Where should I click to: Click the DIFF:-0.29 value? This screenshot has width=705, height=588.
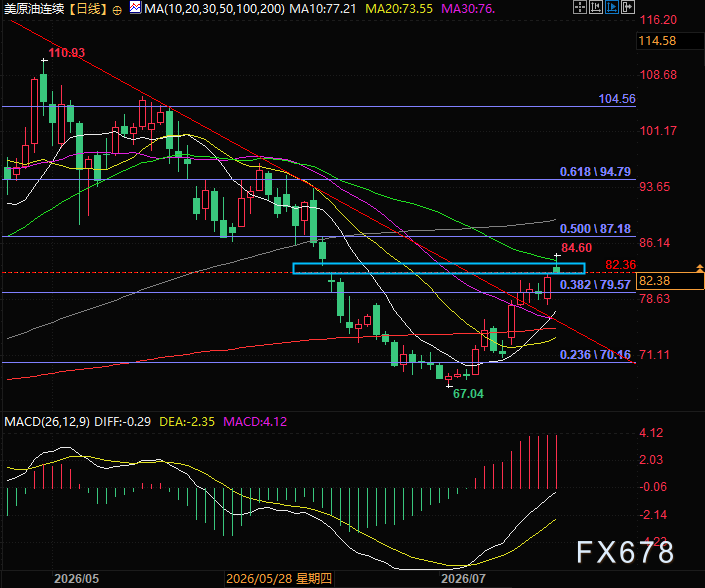click(x=123, y=422)
